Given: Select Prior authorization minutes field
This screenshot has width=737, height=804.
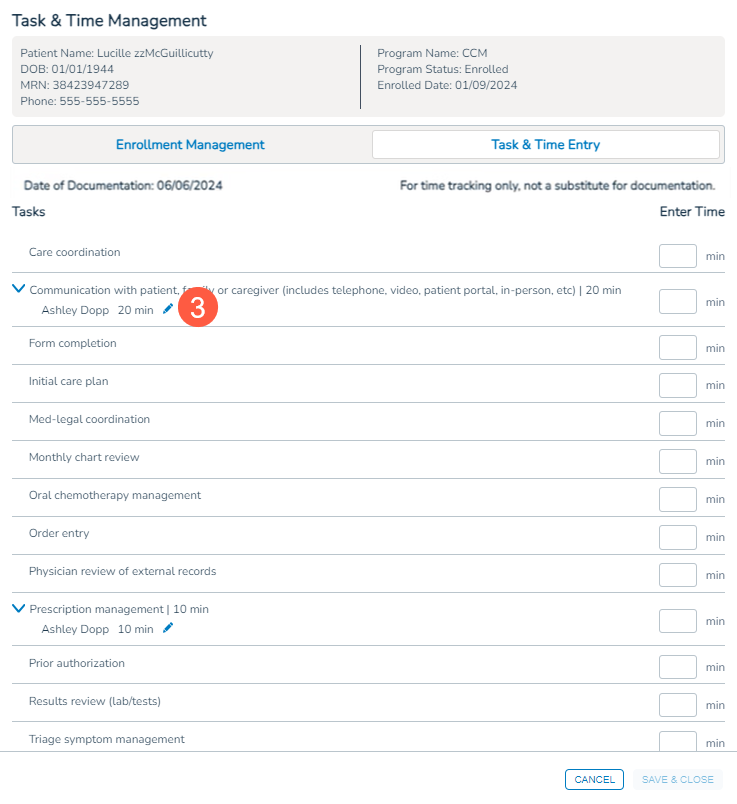Looking at the screenshot, I should click(x=677, y=667).
